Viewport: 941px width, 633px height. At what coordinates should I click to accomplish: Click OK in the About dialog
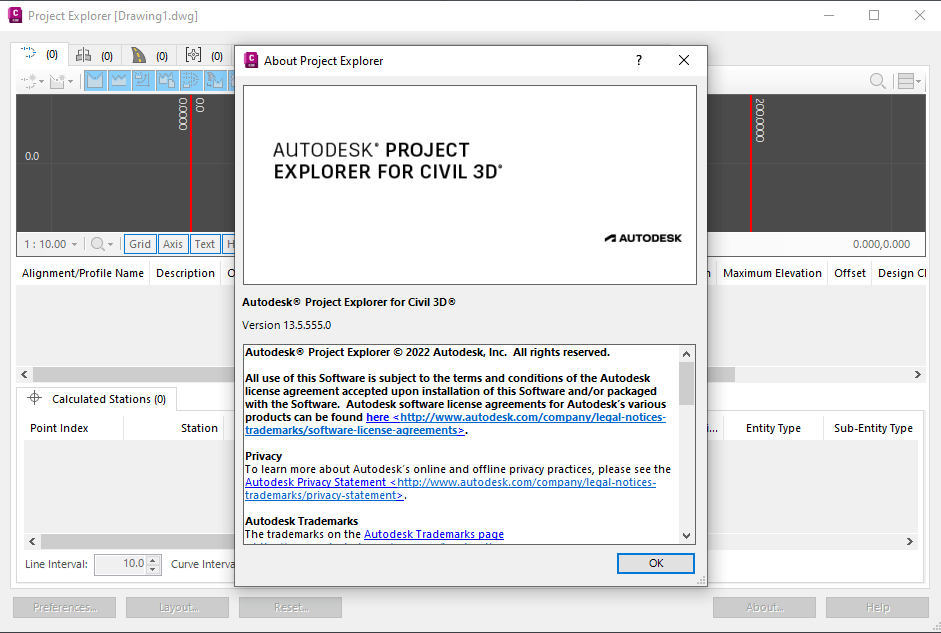(x=656, y=563)
